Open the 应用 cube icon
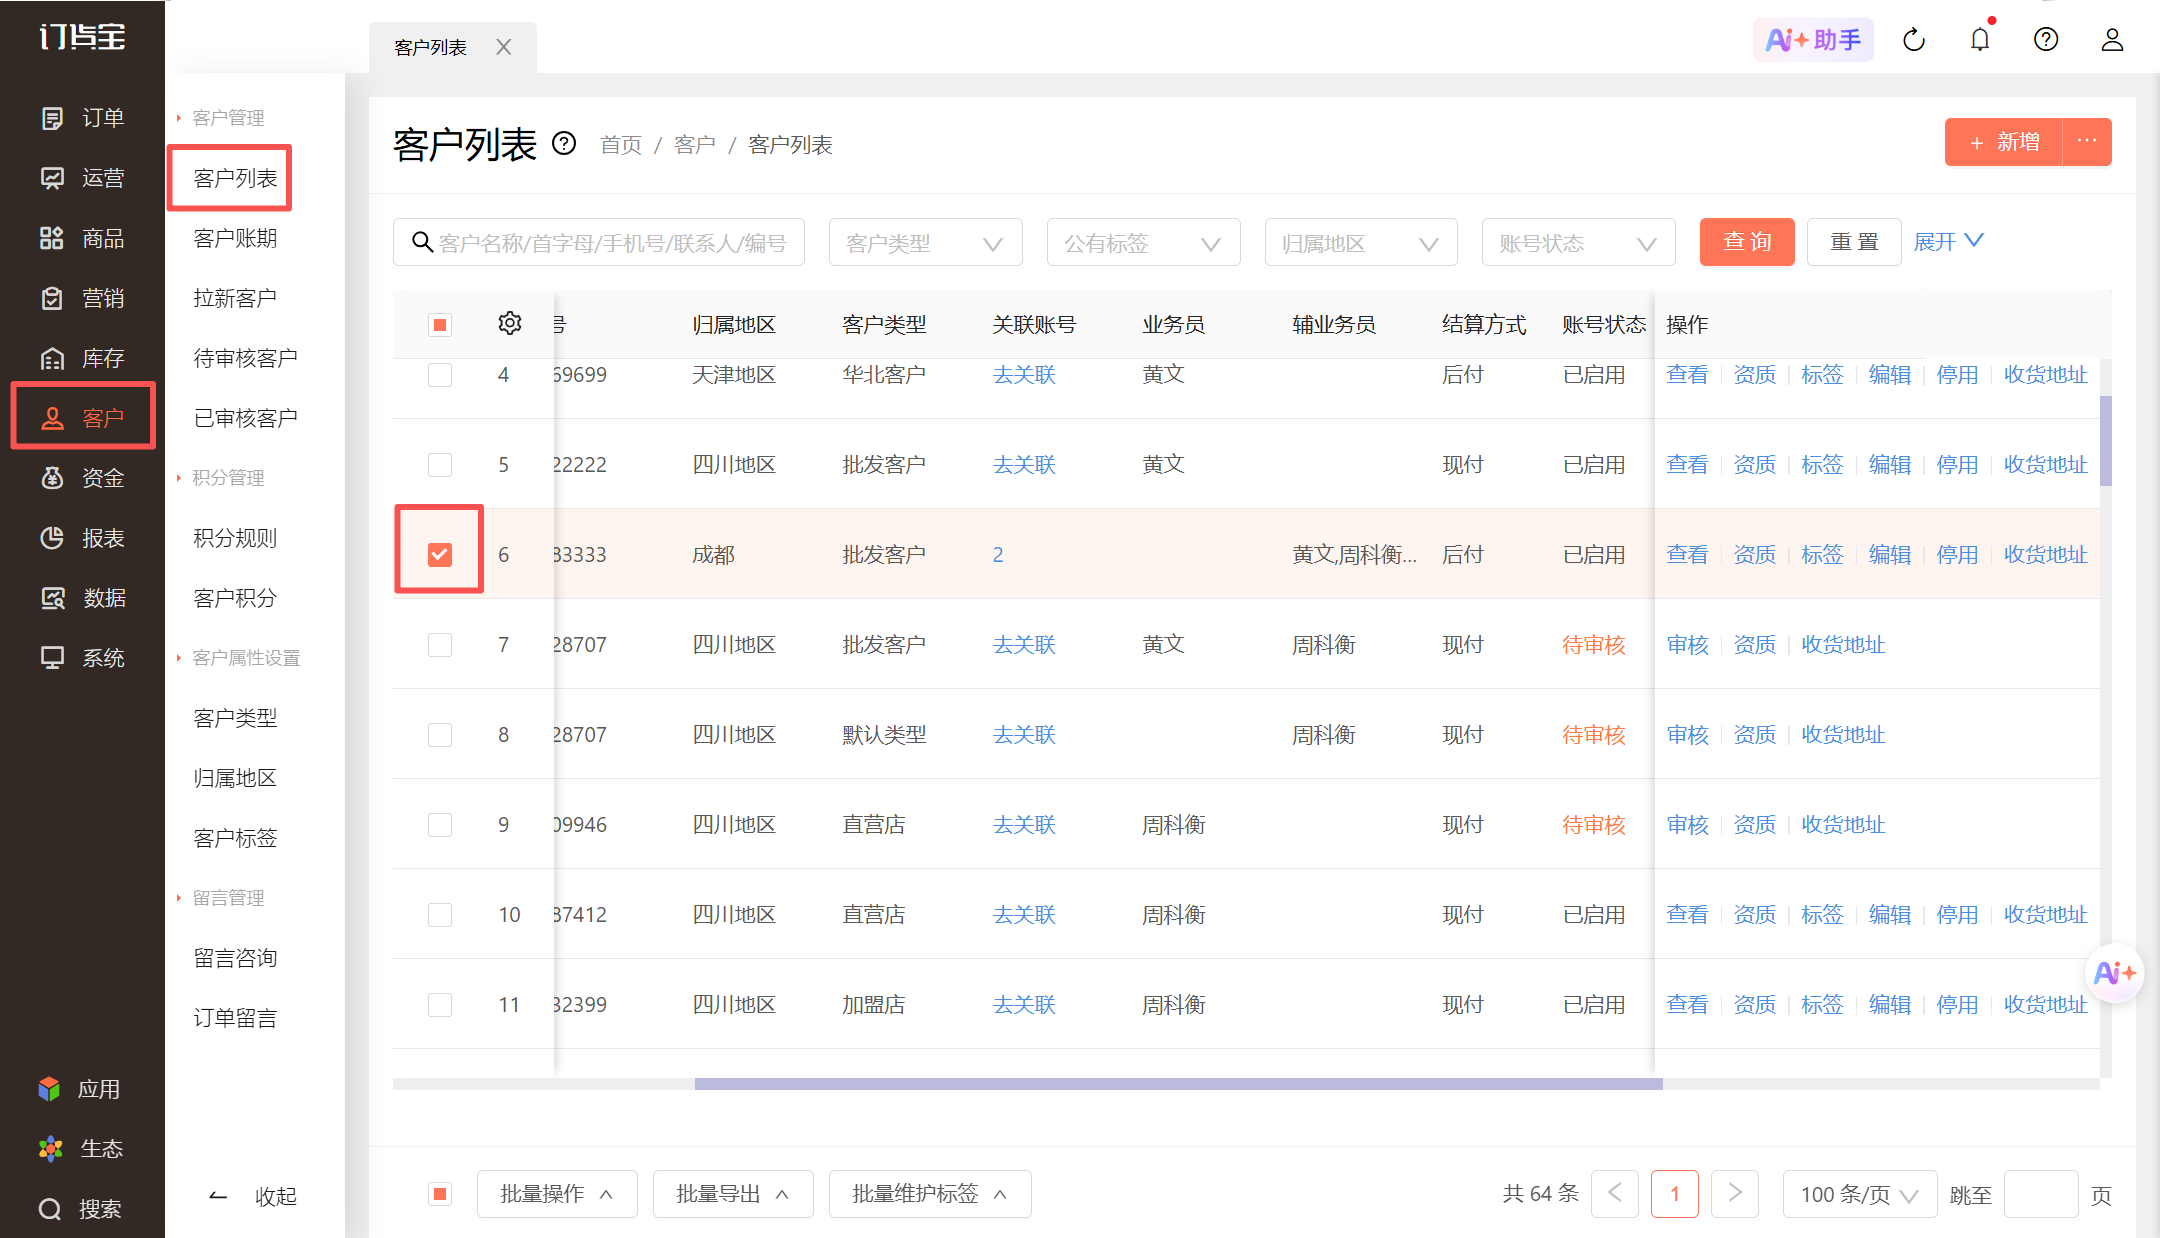The image size is (2160, 1238). pos(49,1088)
